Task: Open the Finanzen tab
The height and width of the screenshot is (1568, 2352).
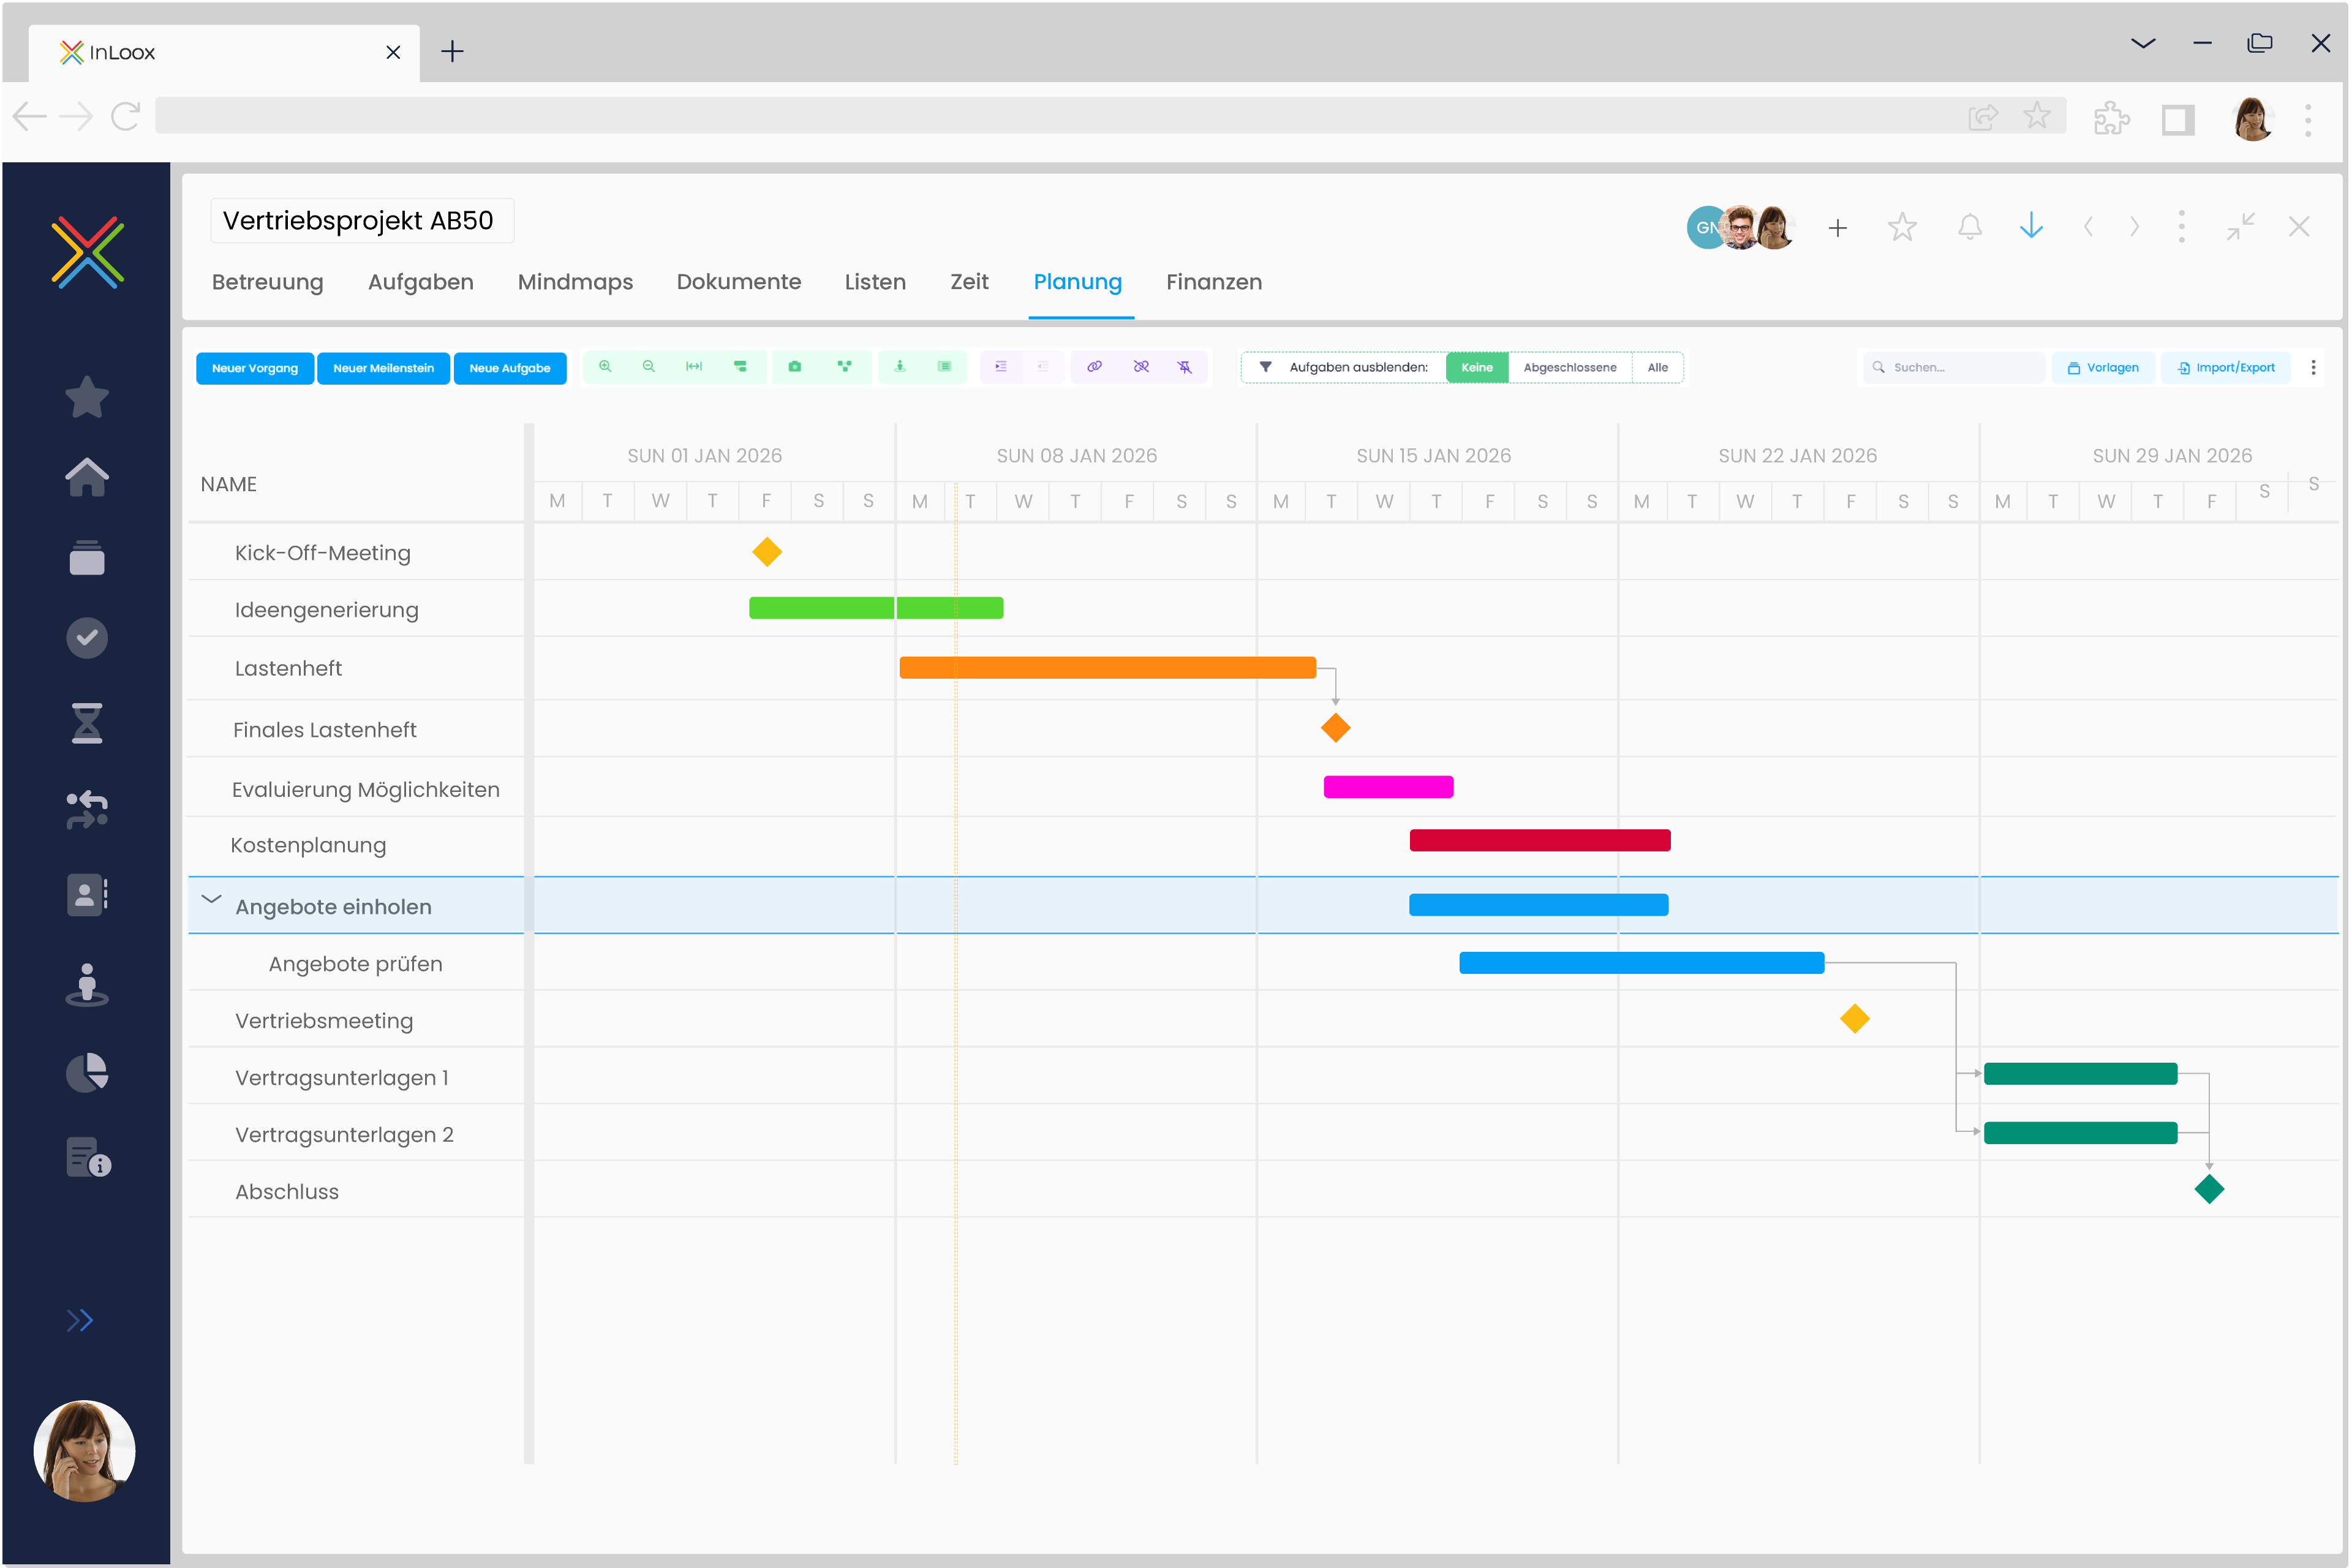Action: tap(1214, 282)
